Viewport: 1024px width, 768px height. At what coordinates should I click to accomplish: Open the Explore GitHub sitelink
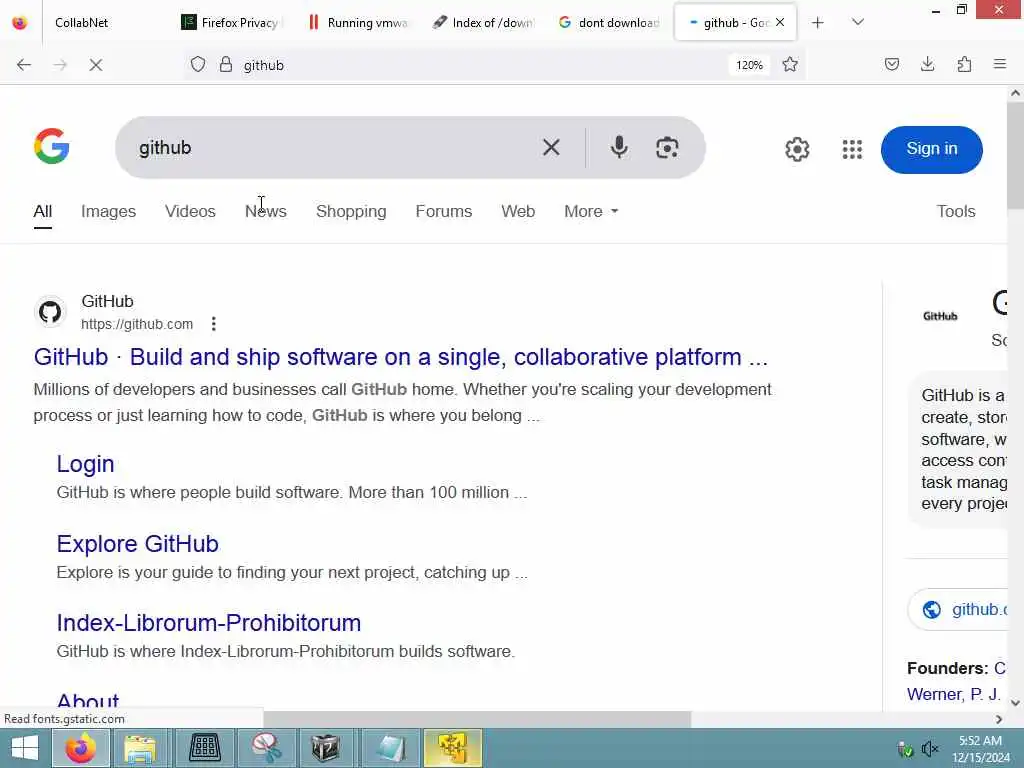point(138,543)
